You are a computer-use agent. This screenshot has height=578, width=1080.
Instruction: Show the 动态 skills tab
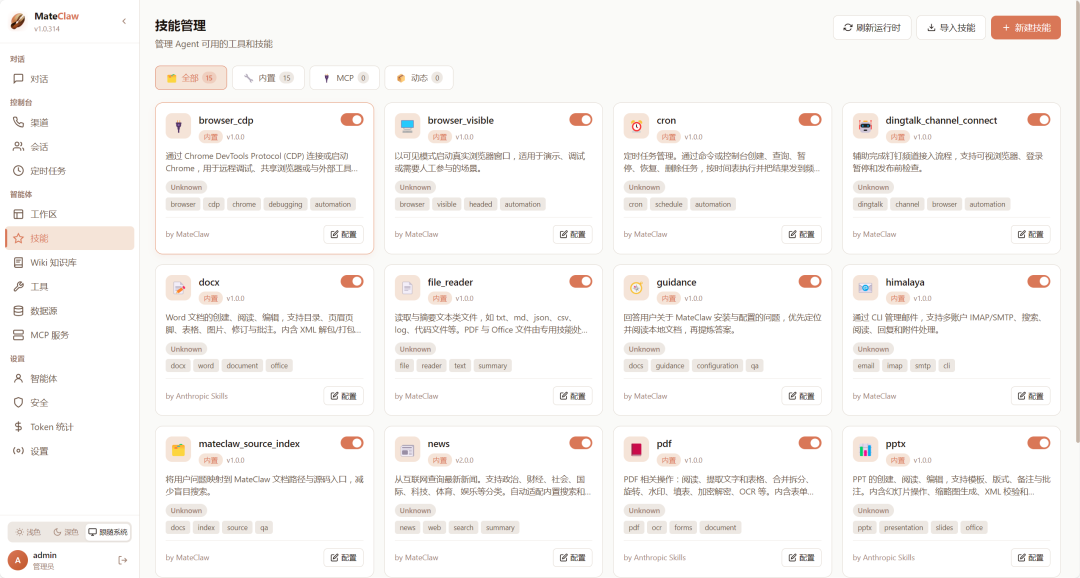pyautogui.click(x=419, y=78)
